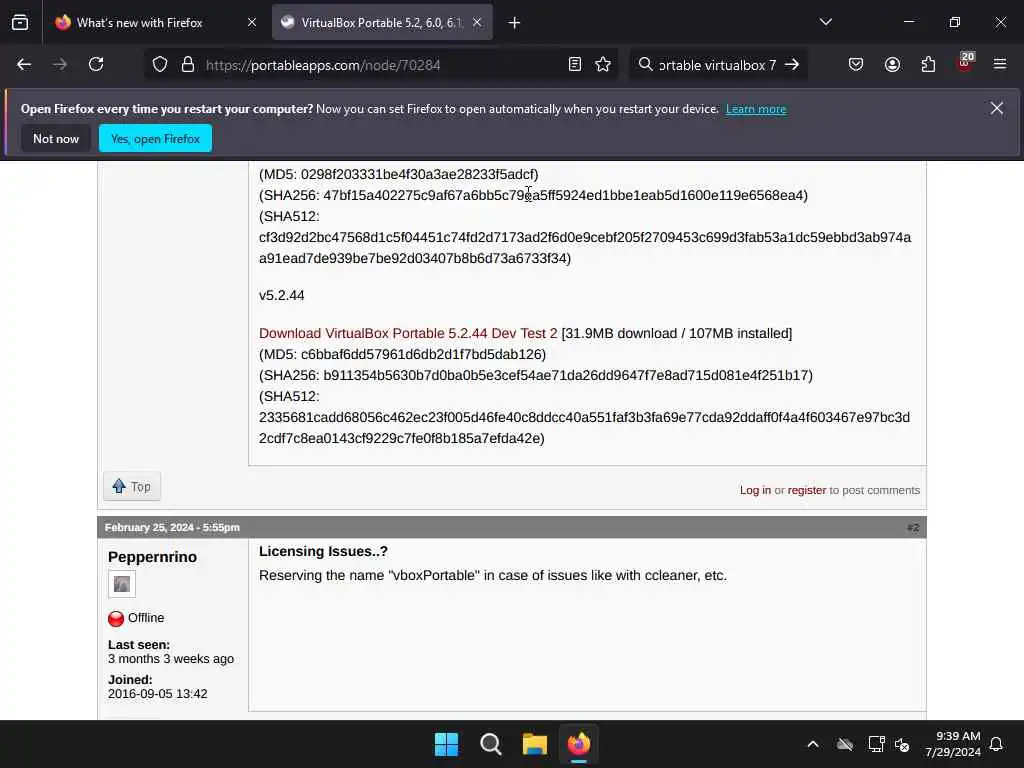Viewport: 1024px width, 768px height.
Task: Click Peppernrino username
Action: pyautogui.click(x=152, y=556)
